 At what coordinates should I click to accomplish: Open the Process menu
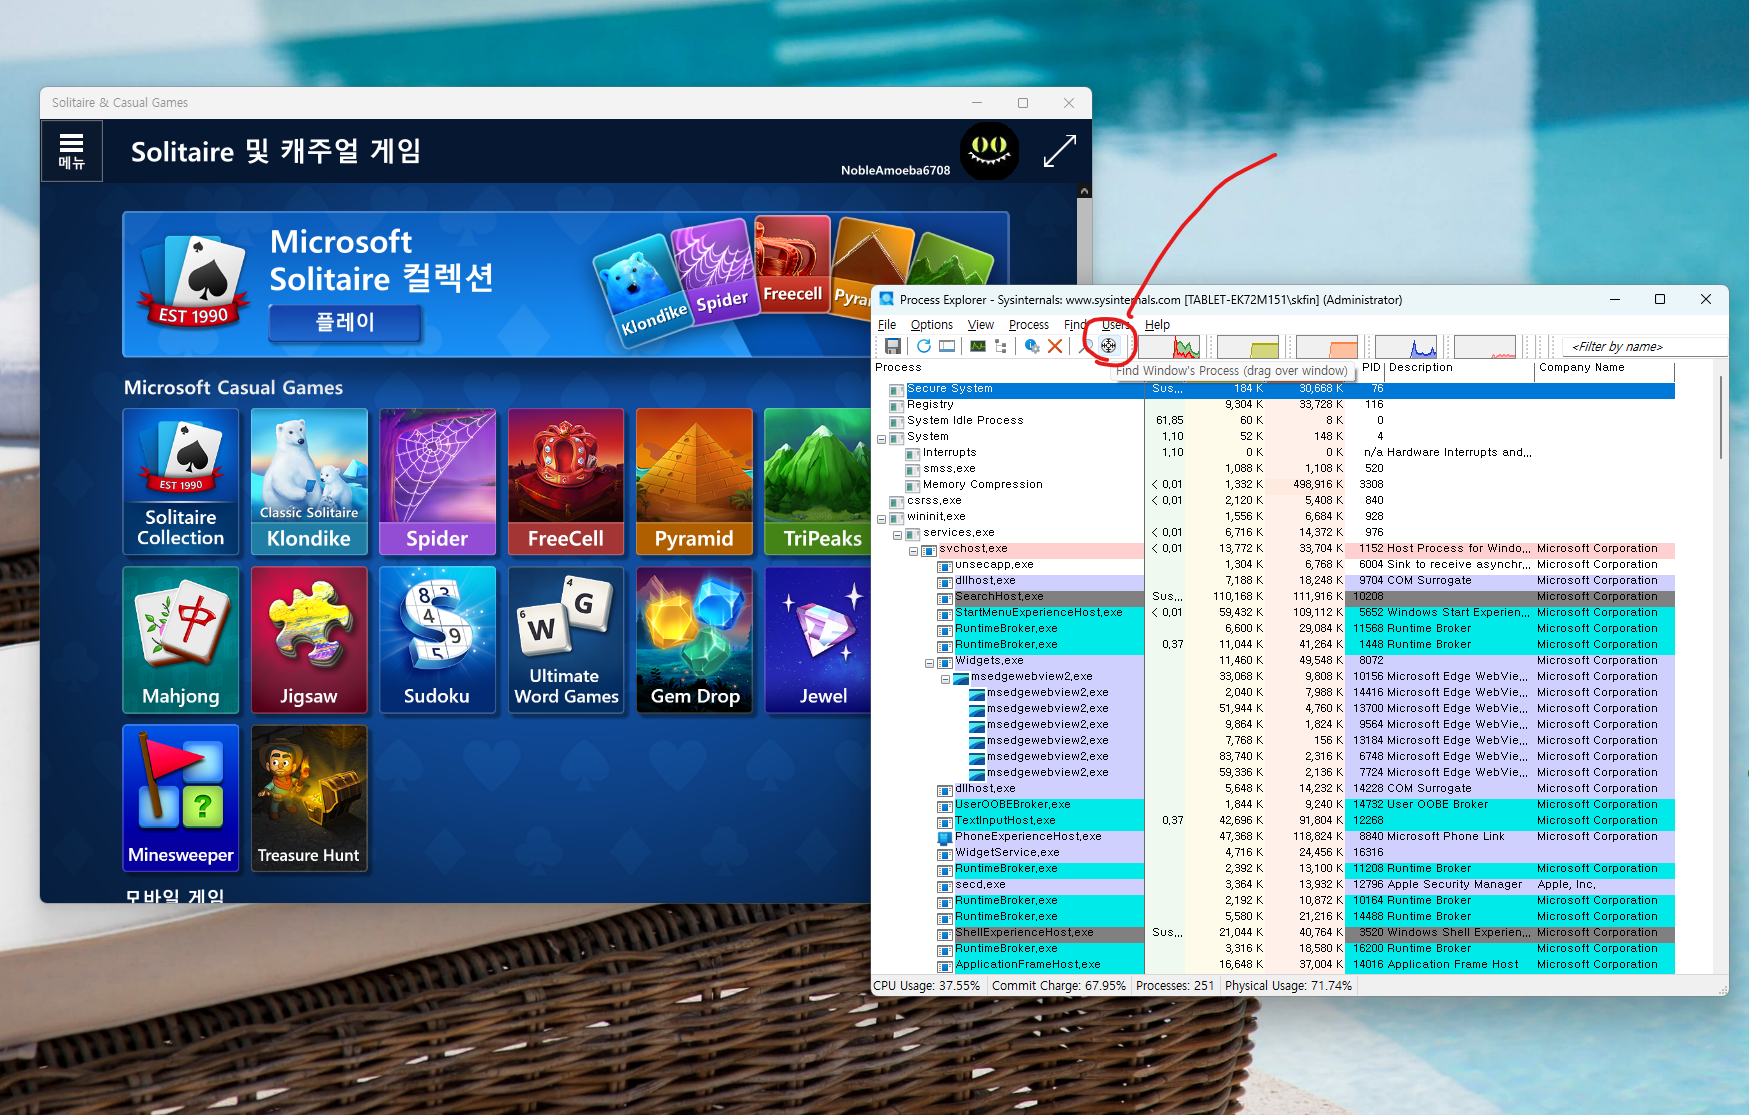(1029, 325)
